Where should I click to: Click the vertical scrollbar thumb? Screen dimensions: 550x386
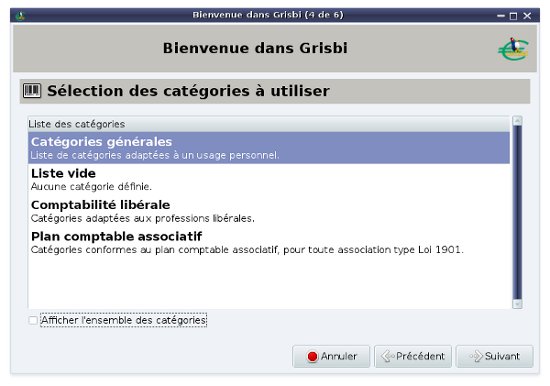pos(517,212)
